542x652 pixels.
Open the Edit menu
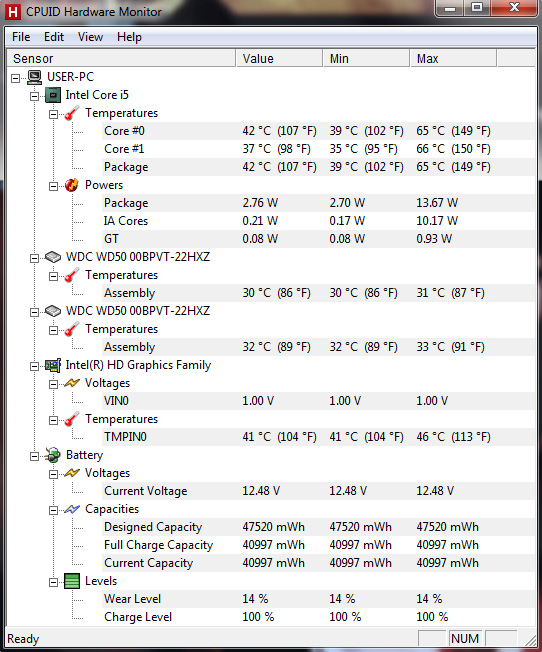tap(54, 37)
